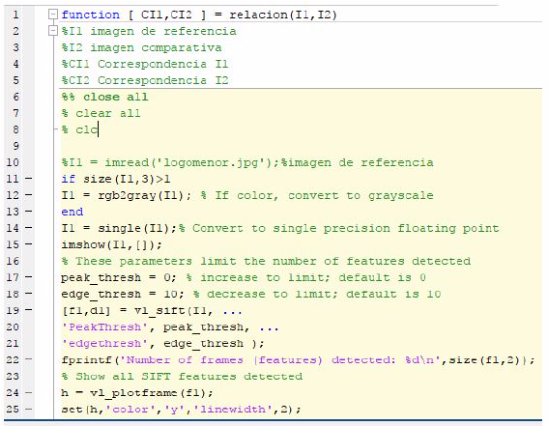
Task: Collapse the function block fold on line 1
Action: coord(52,14)
